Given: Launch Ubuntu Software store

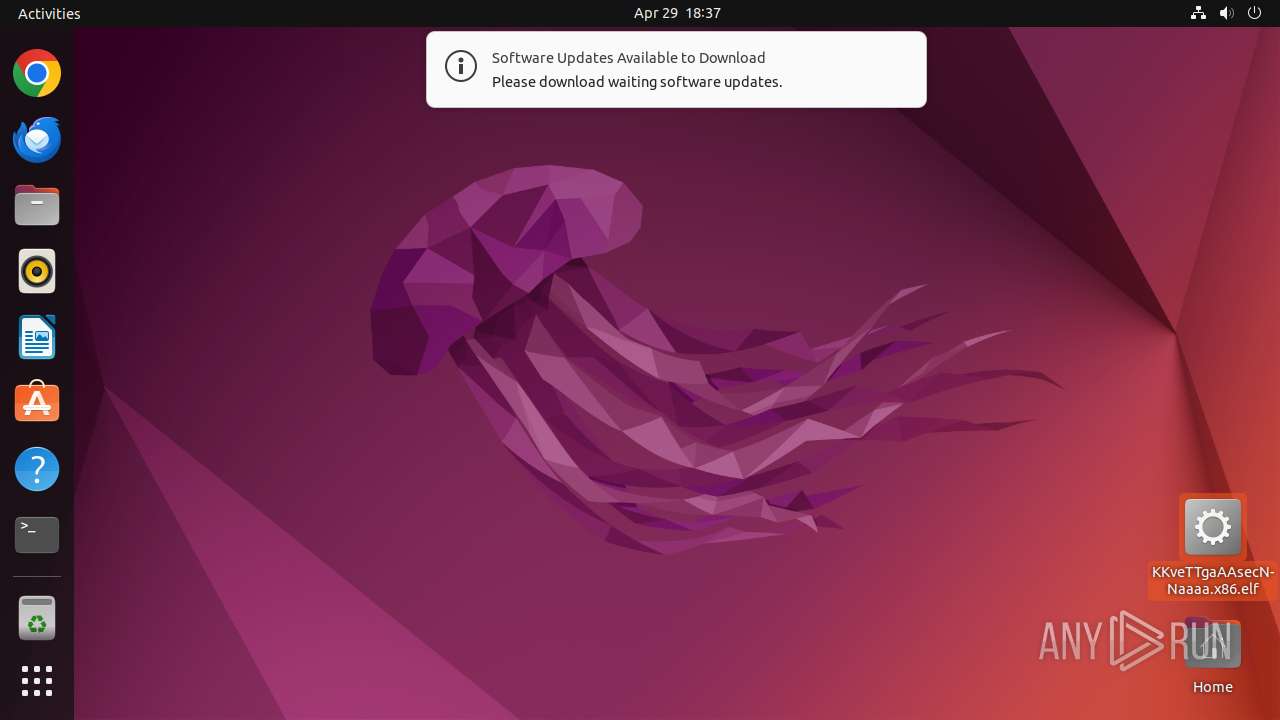Looking at the screenshot, I should click(x=37, y=403).
